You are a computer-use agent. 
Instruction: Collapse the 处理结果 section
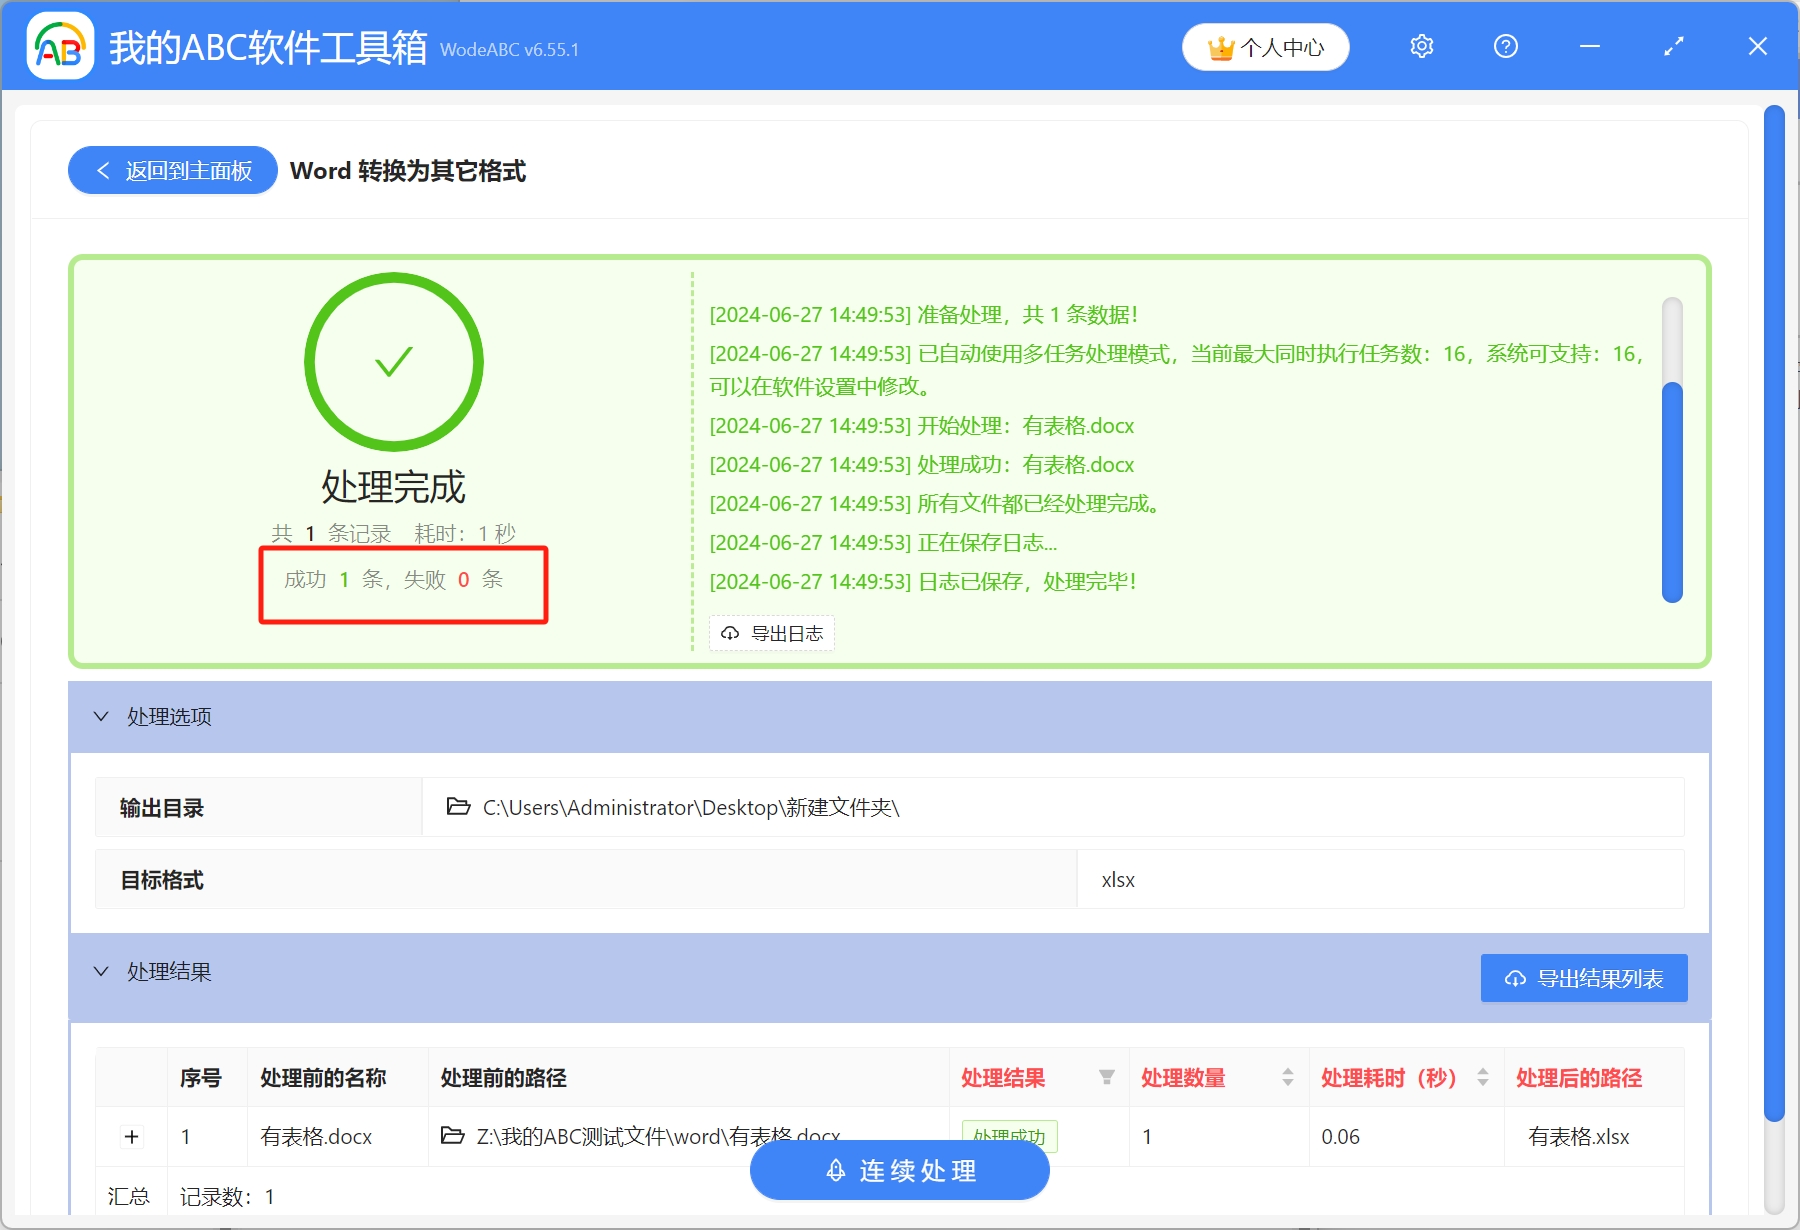coord(101,972)
